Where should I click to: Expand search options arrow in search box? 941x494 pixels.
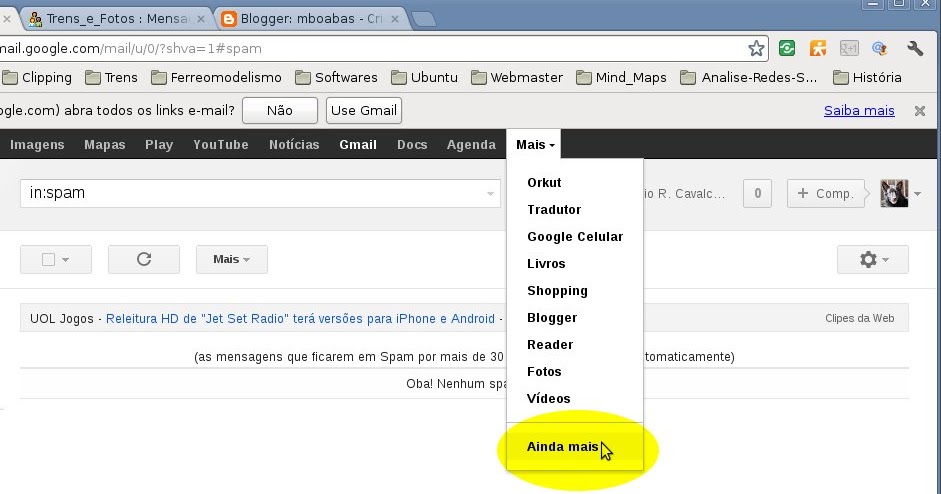tap(490, 194)
